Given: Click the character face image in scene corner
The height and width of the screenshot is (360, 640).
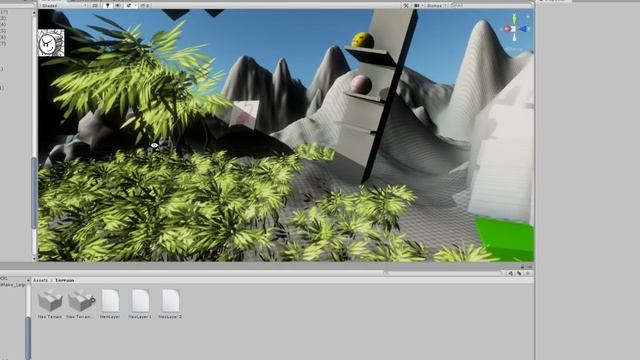Looking at the screenshot, I should (51, 42).
